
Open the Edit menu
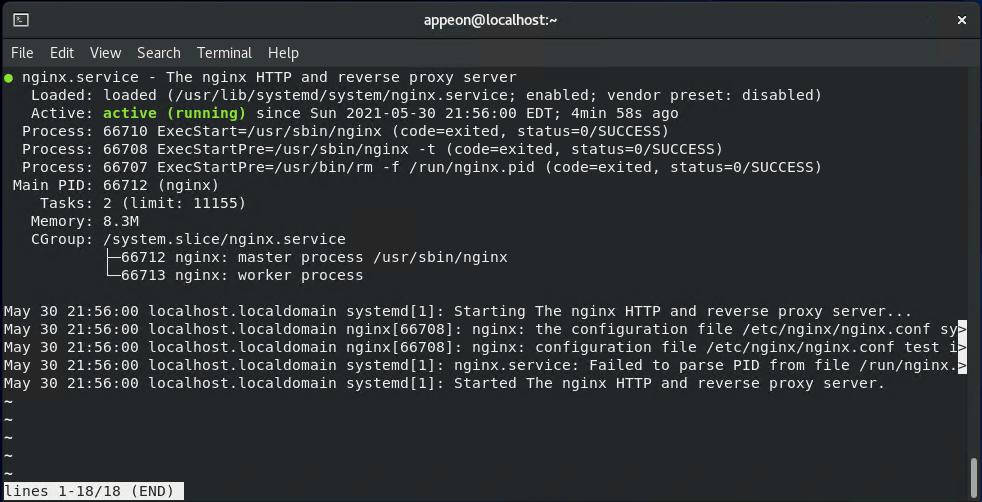62,53
